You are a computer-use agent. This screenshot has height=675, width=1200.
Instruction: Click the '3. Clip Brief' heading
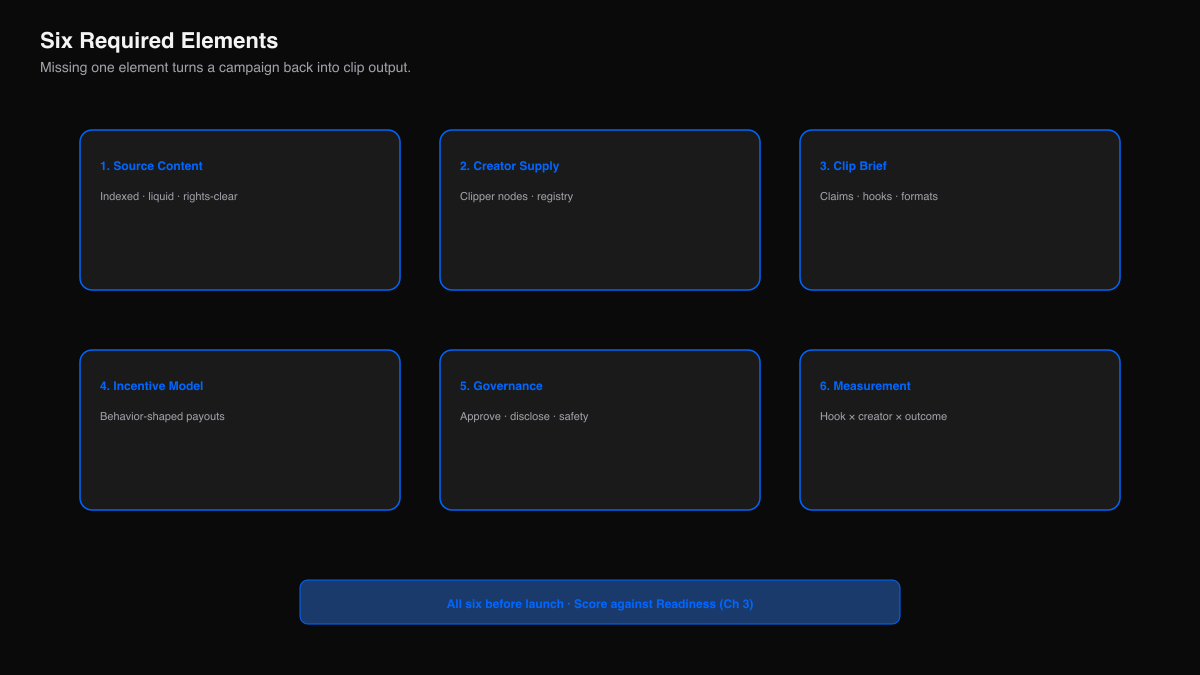click(x=853, y=166)
